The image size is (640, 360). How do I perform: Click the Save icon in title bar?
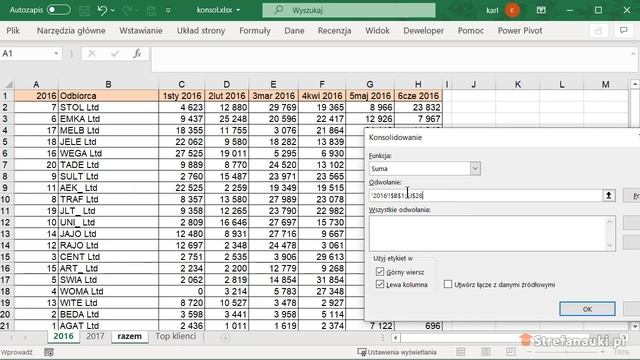(84, 10)
